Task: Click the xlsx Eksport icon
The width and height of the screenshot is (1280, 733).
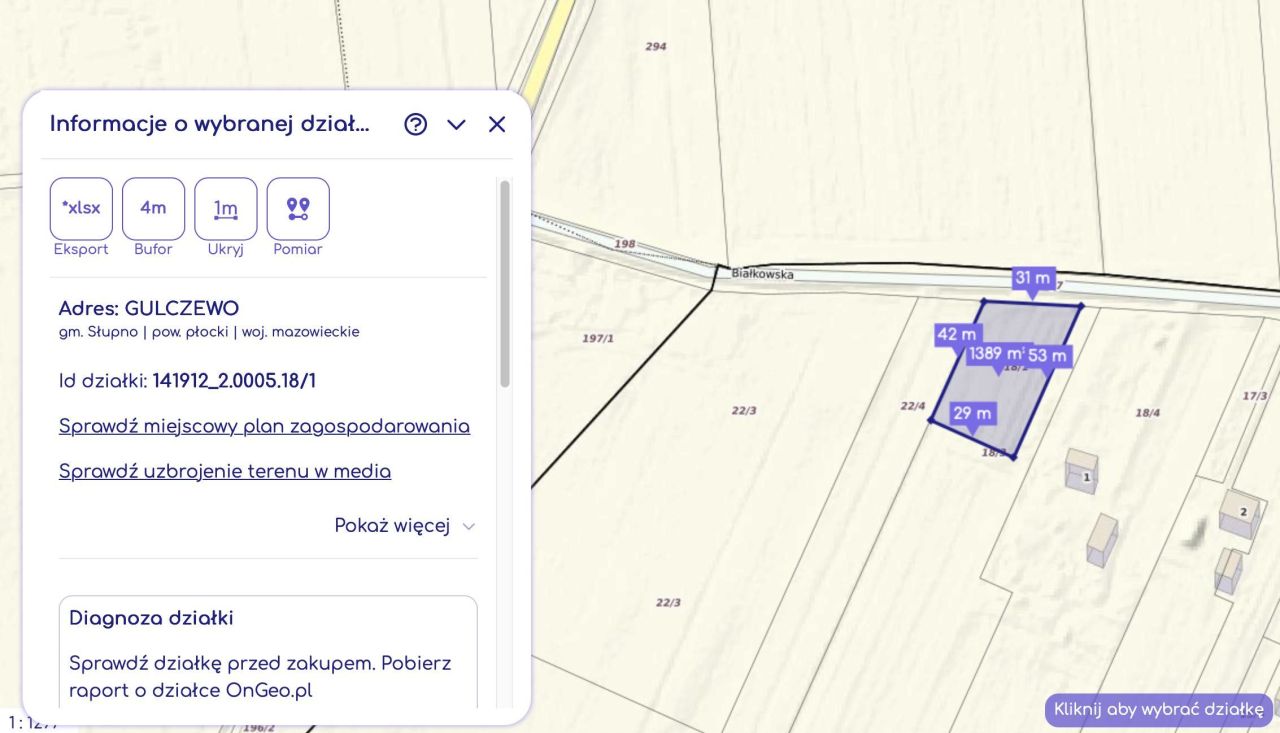Action: [x=81, y=209]
